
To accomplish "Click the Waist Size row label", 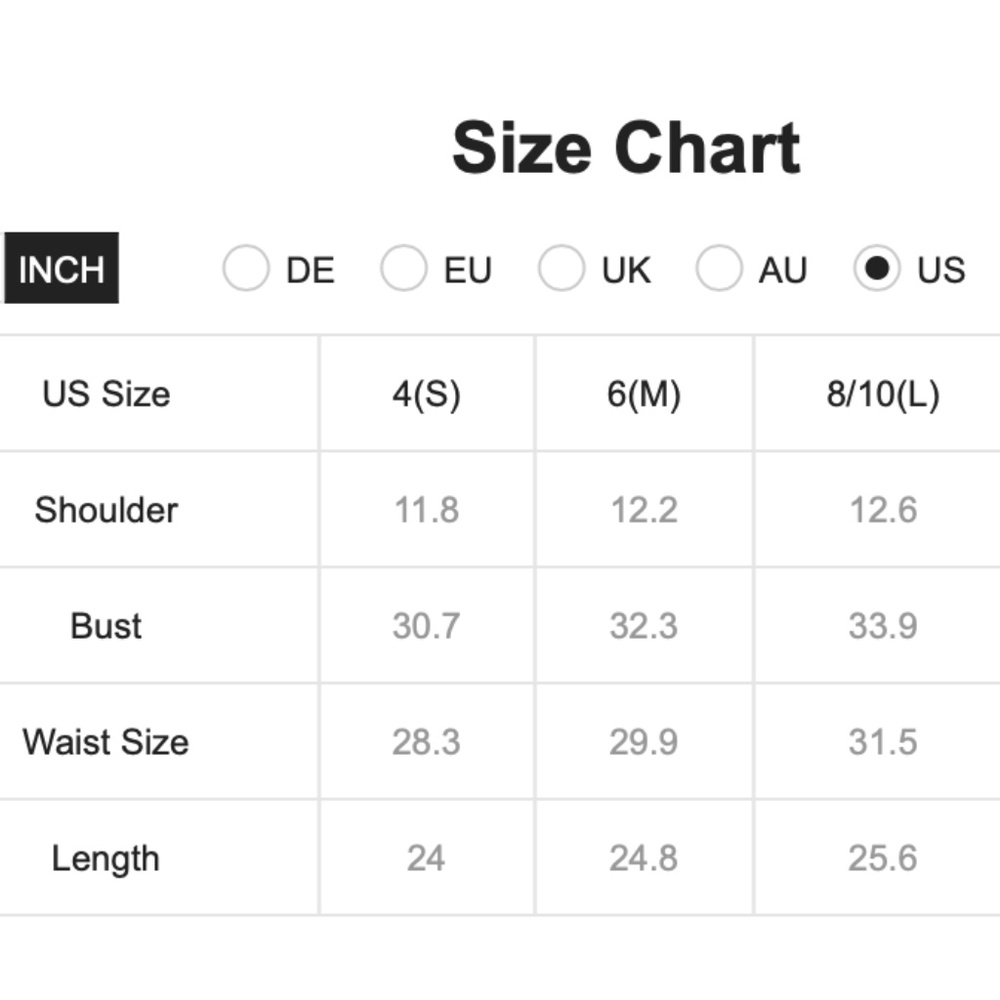I will 106,742.
